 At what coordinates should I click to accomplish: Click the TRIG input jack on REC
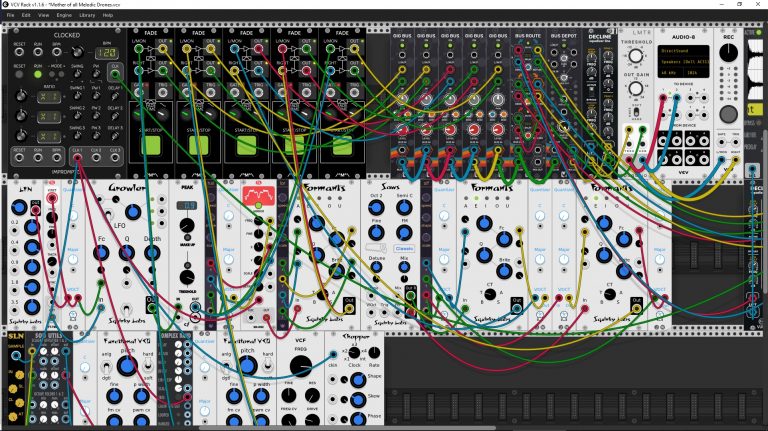(x=735, y=143)
